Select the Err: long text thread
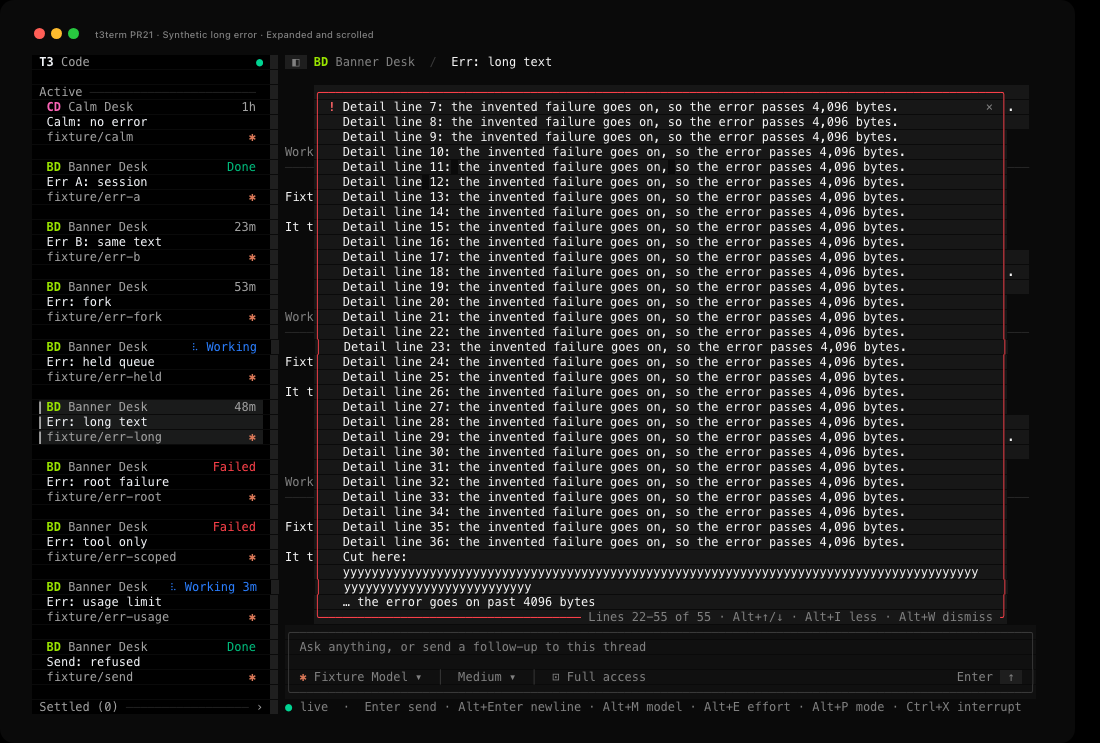Image resolution: width=1100 pixels, height=743 pixels. click(x=150, y=422)
